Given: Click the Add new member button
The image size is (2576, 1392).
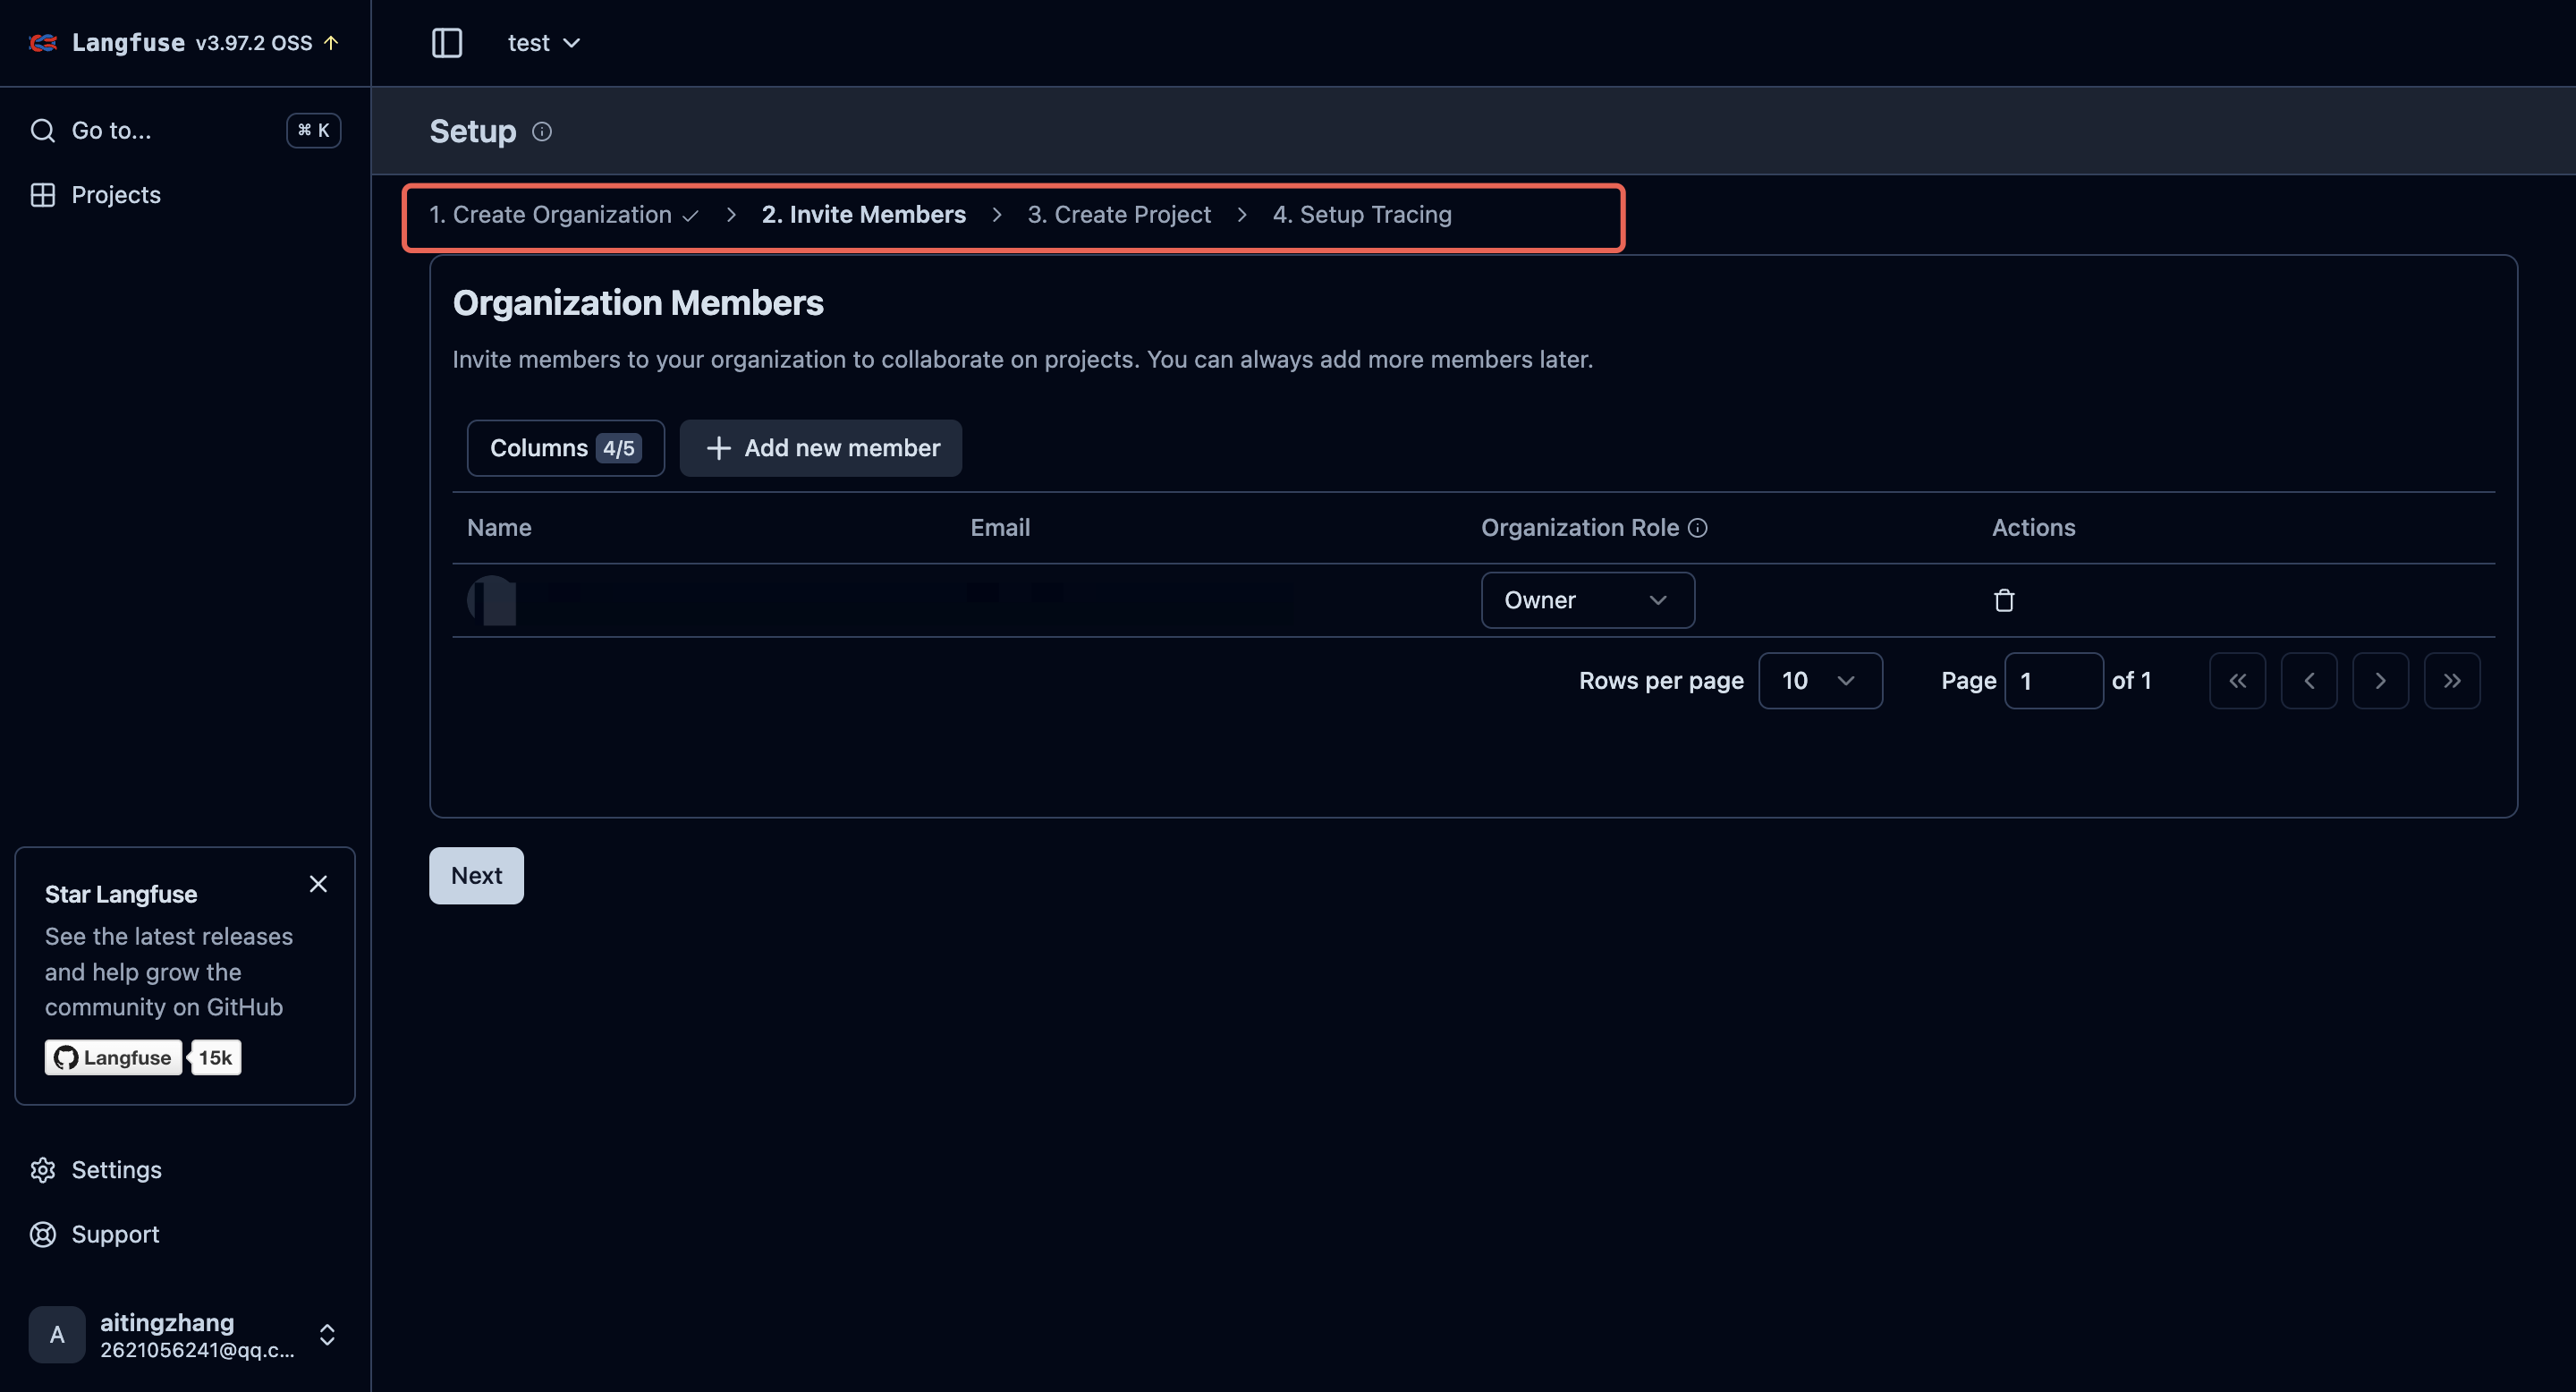Looking at the screenshot, I should point(821,448).
